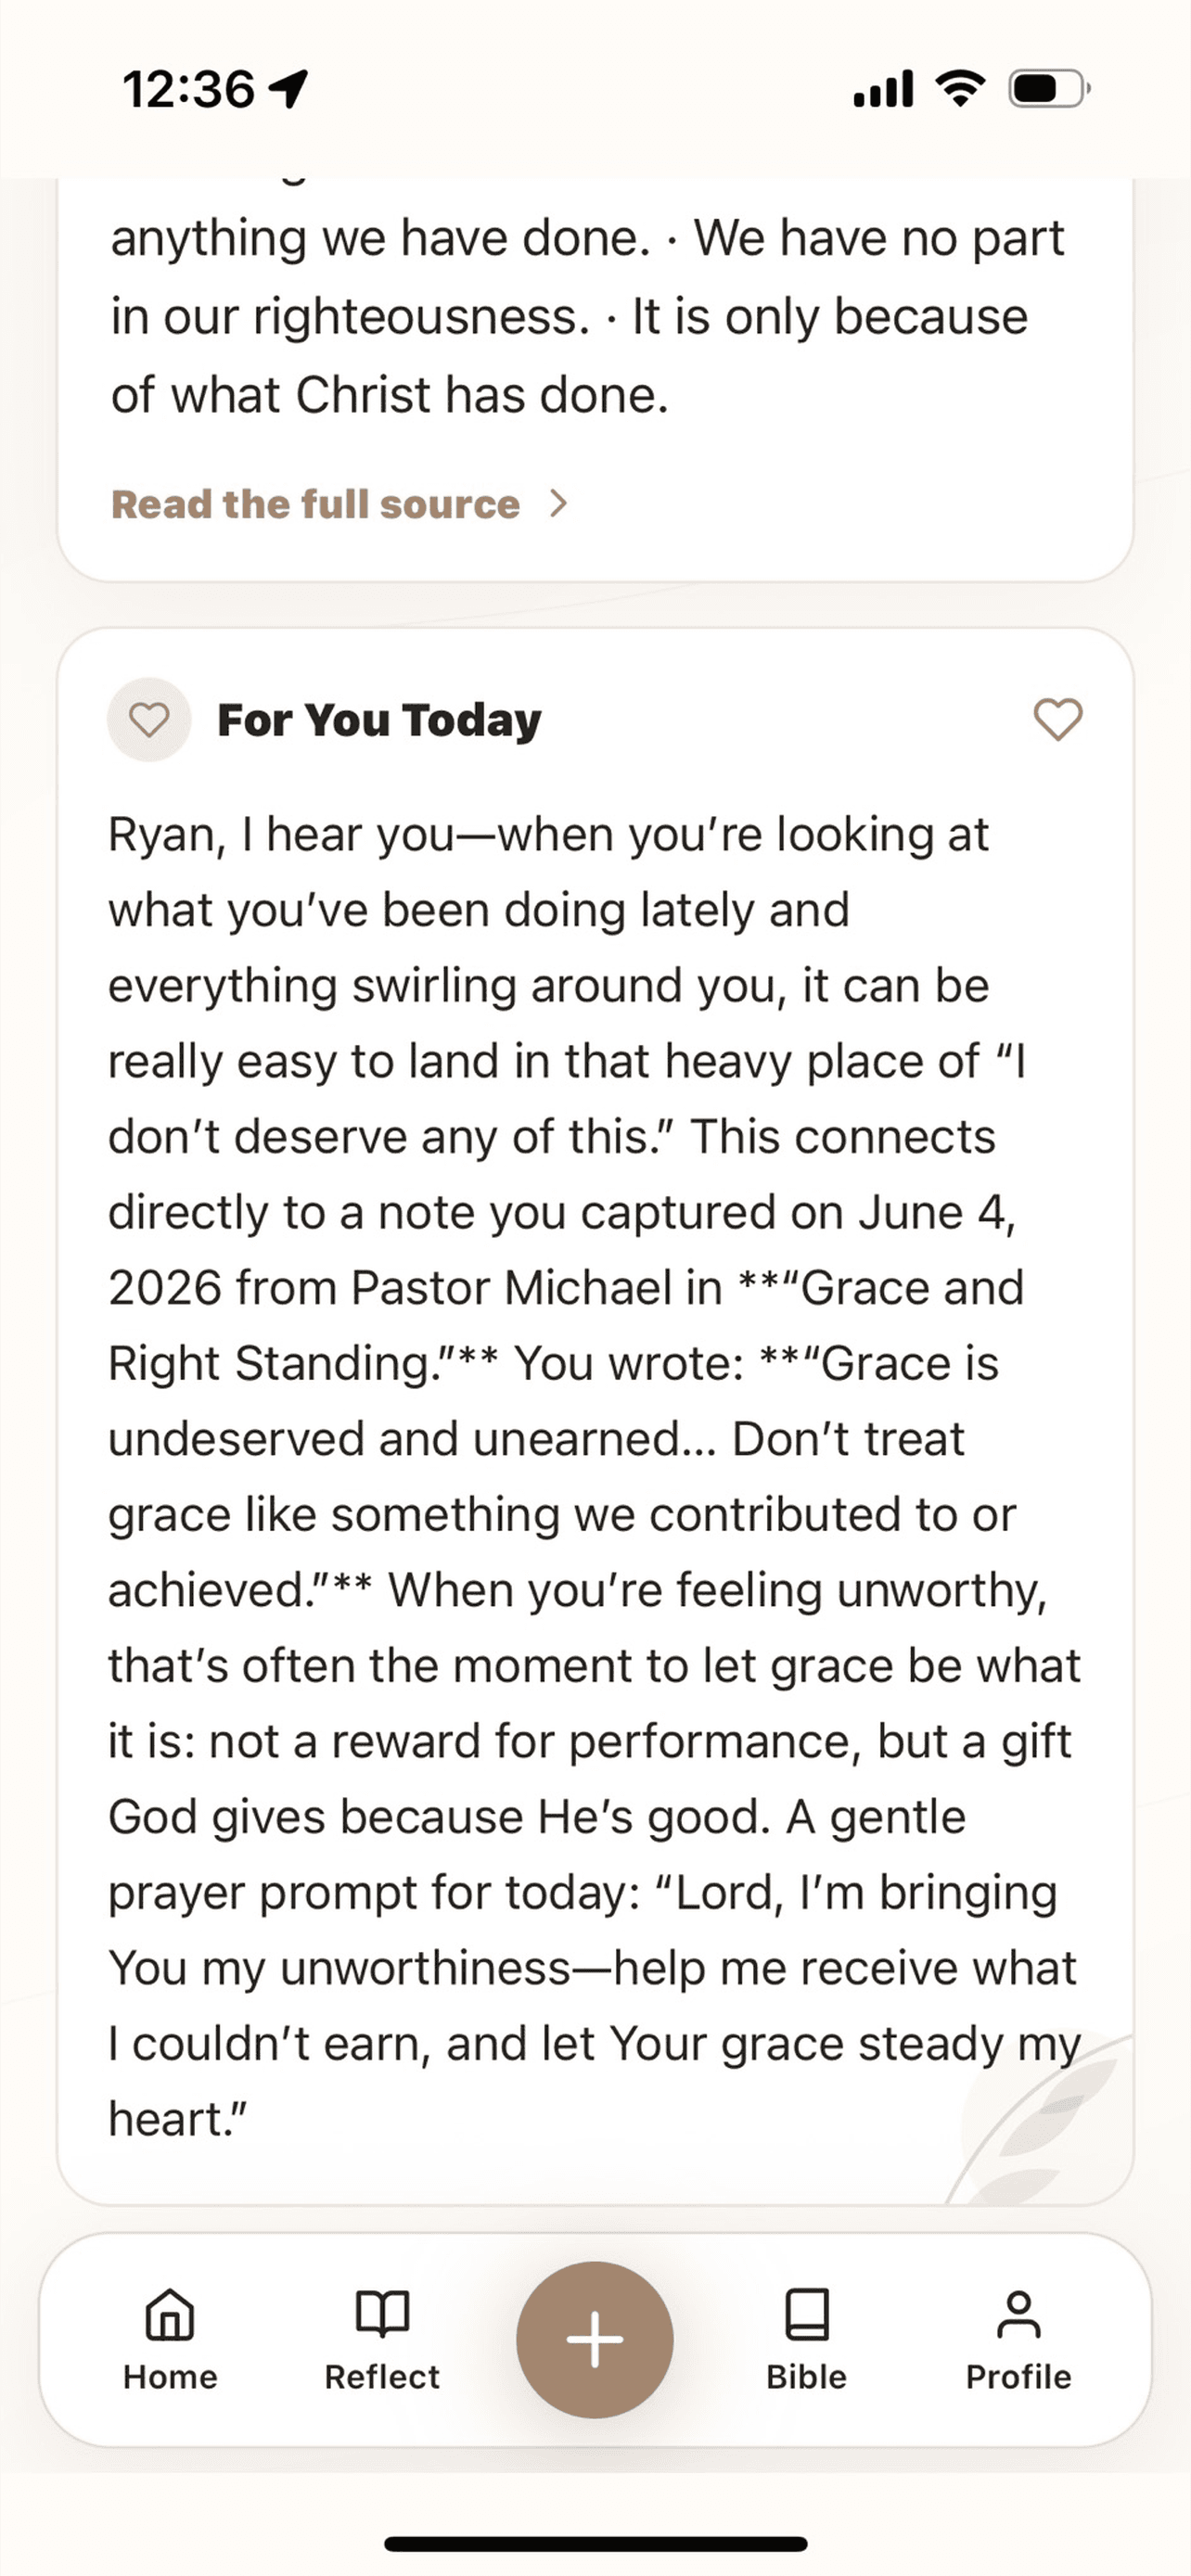Tap the battery indicator in status bar
Viewport: 1191px width, 2576px height.
1049,89
